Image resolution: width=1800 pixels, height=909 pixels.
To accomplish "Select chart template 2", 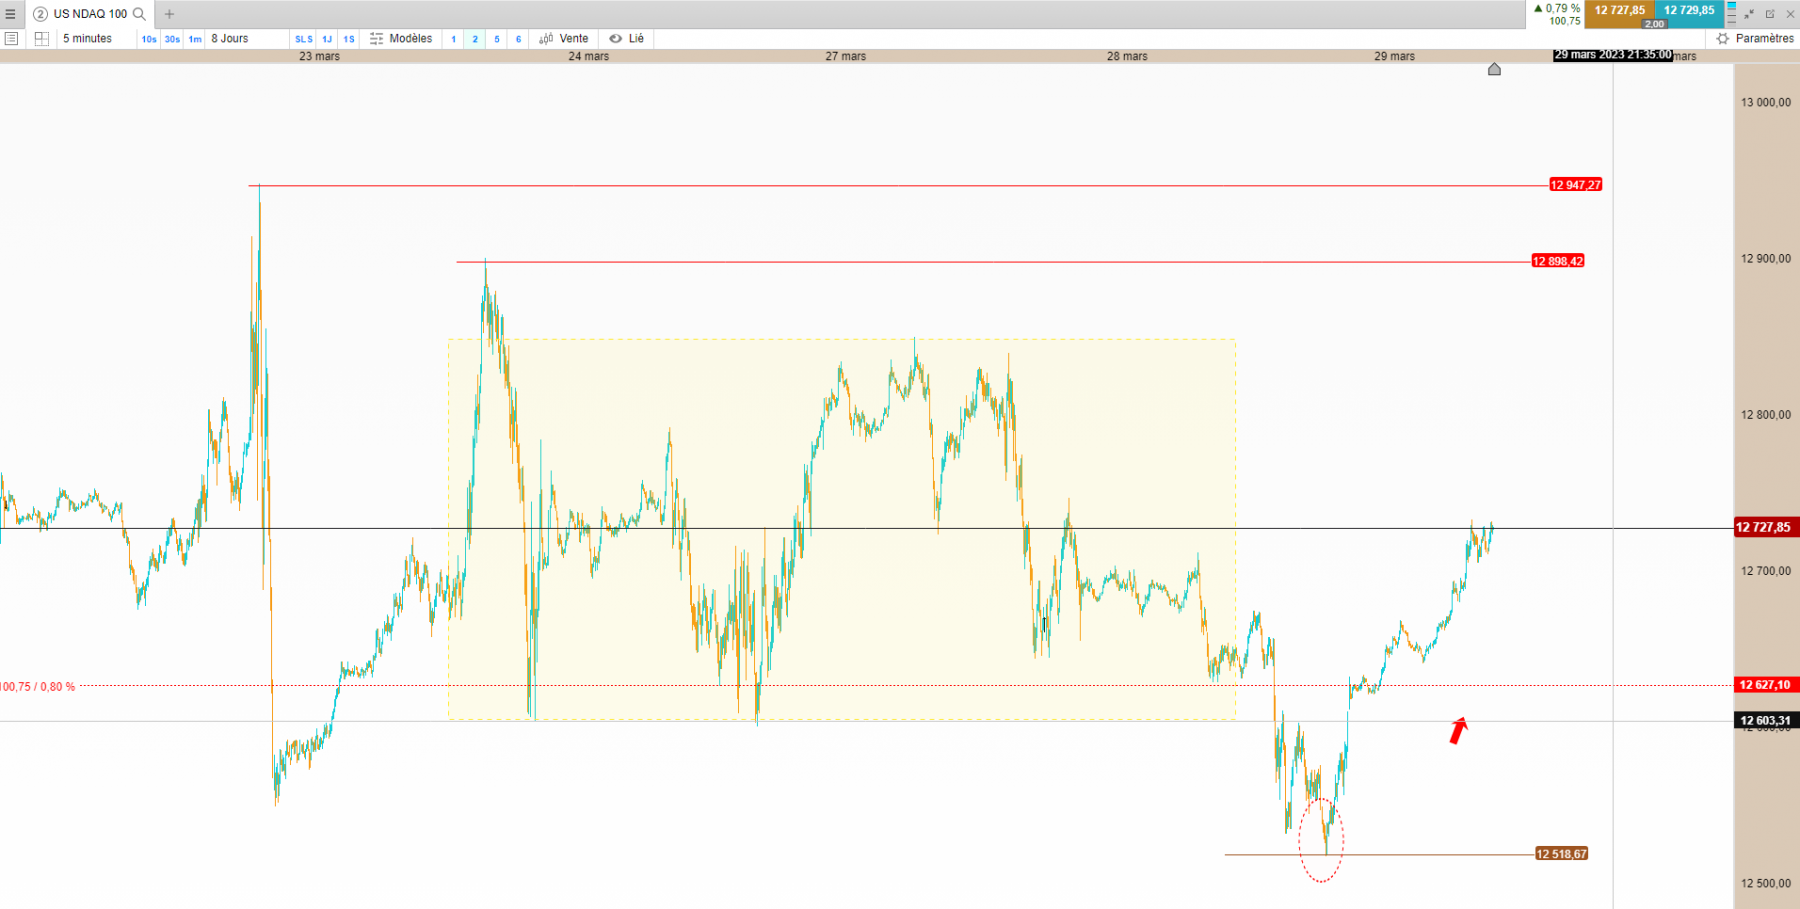I will pos(475,39).
